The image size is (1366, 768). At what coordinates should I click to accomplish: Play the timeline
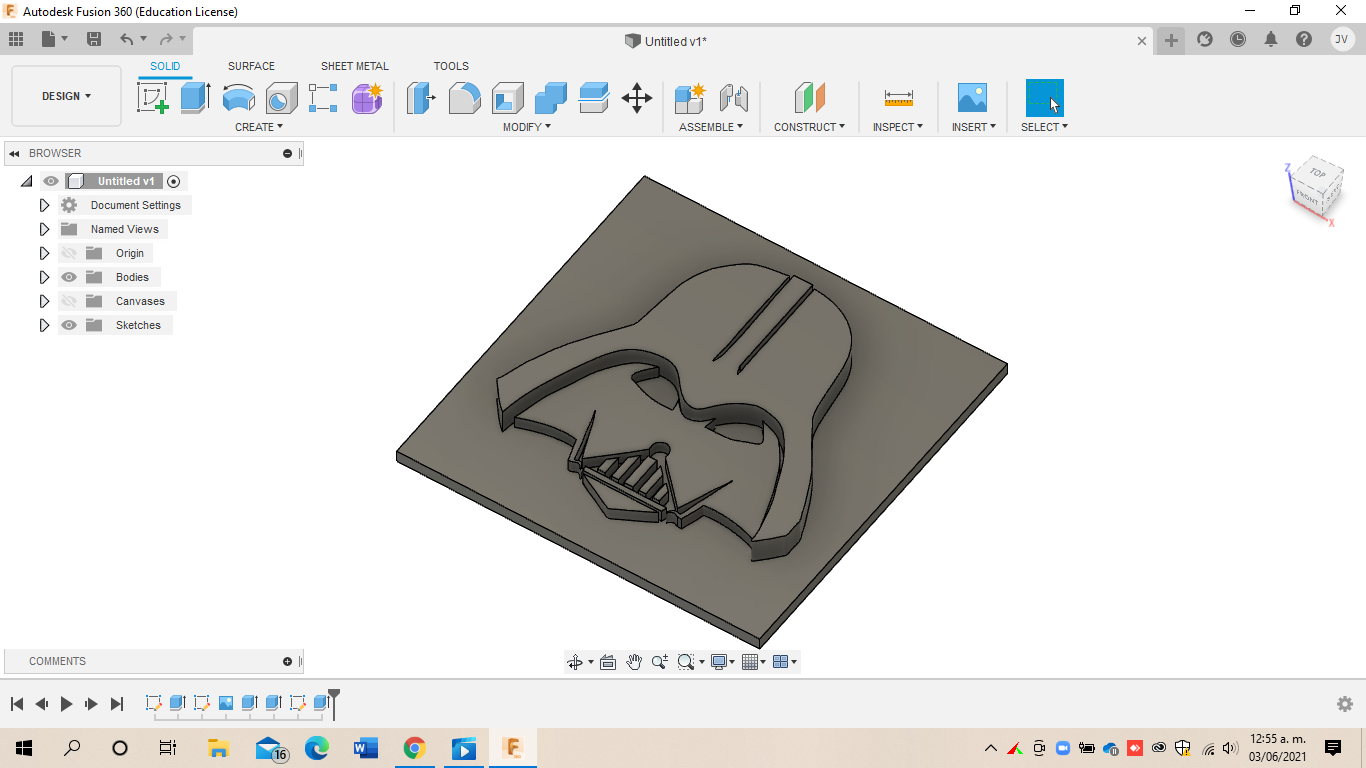coord(66,704)
